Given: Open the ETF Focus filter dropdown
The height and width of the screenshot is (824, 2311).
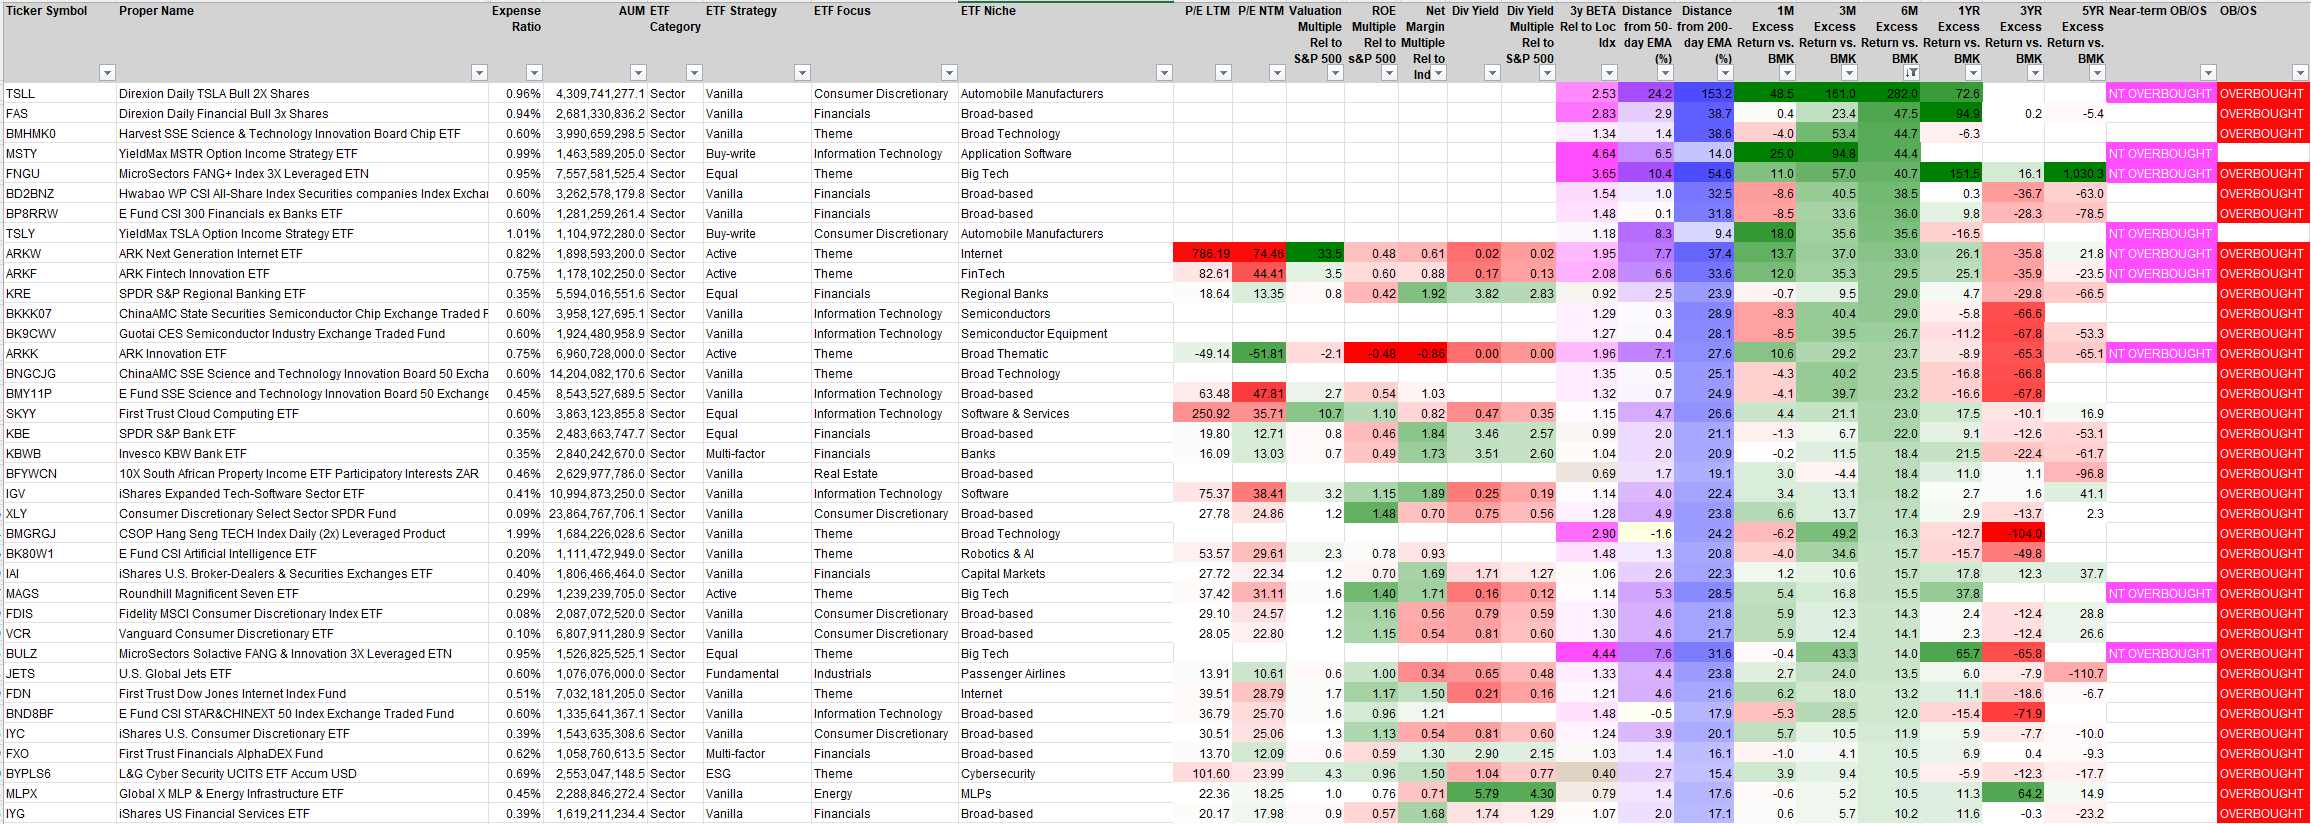Looking at the screenshot, I should 949,73.
